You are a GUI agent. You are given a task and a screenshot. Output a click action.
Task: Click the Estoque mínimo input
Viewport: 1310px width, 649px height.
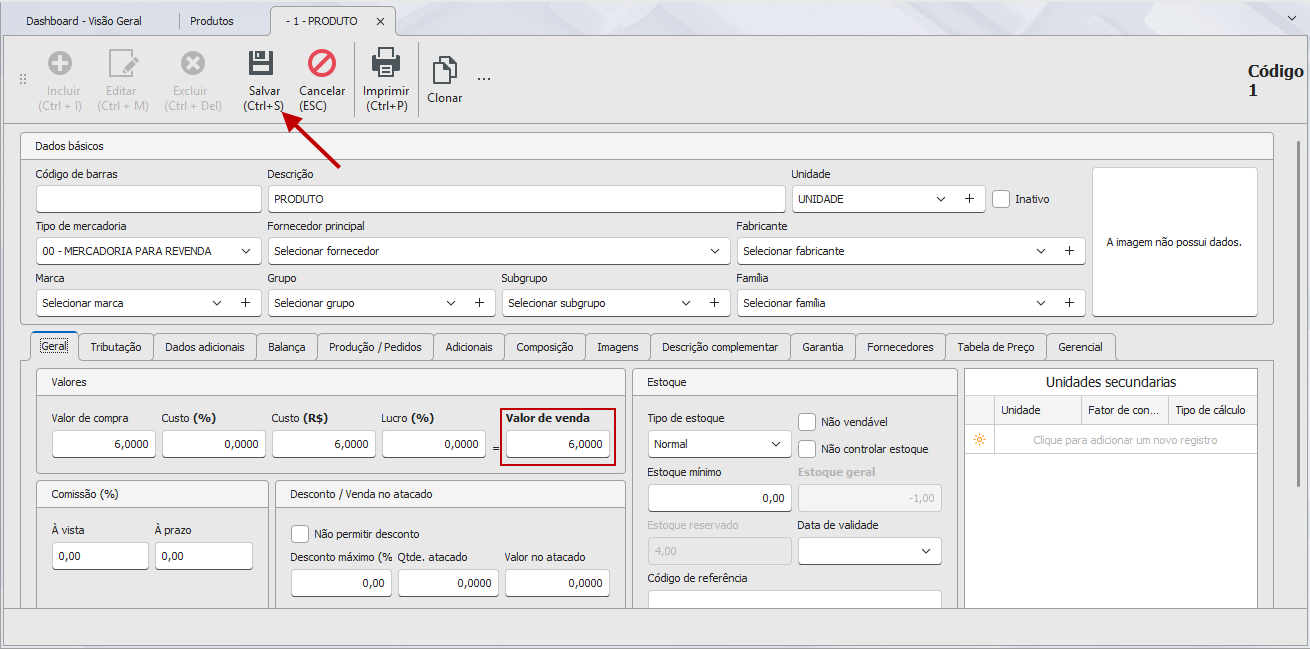coord(720,498)
